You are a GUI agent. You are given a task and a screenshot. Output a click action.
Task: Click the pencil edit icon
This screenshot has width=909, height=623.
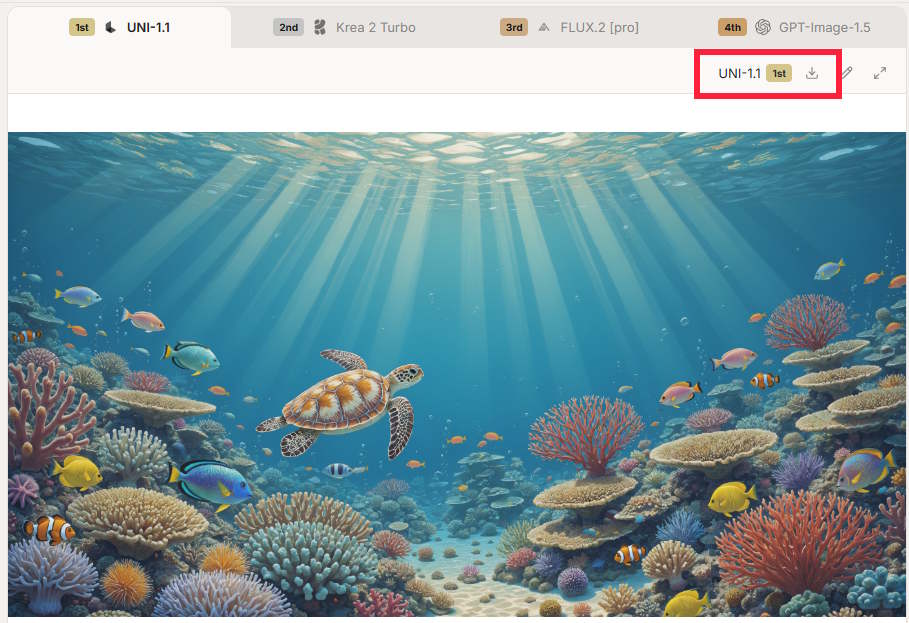847,73
